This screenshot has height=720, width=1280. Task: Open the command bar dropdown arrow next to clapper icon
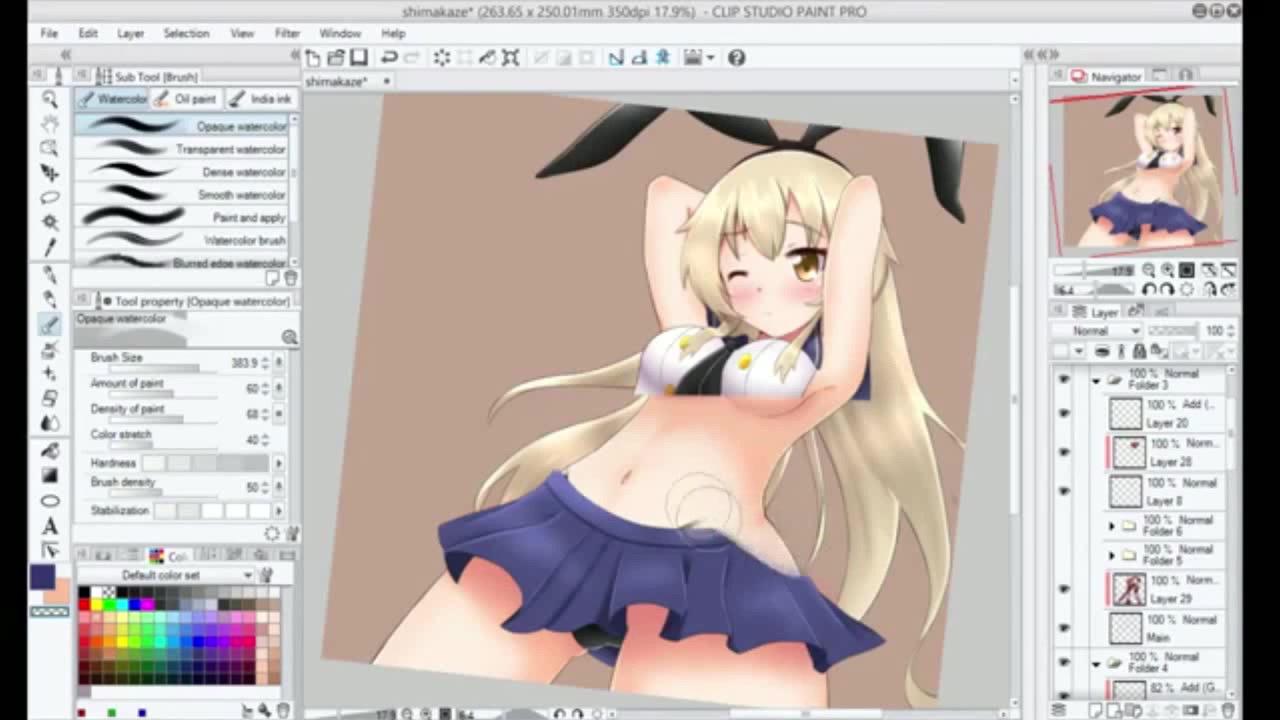click(x=710, y=58)
